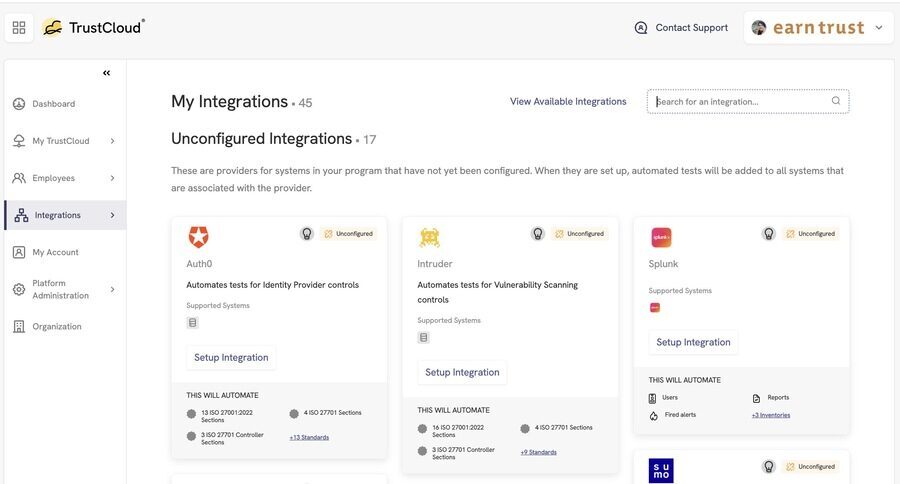Click the TrustCloud logo
The image size is (900, 484).
[94, 28]
